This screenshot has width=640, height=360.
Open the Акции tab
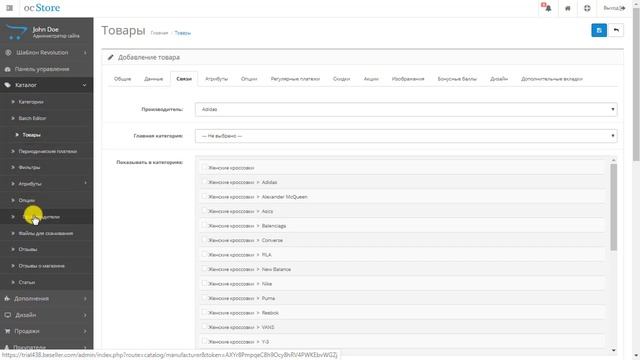pyautogui.click(x=371, y=79)
